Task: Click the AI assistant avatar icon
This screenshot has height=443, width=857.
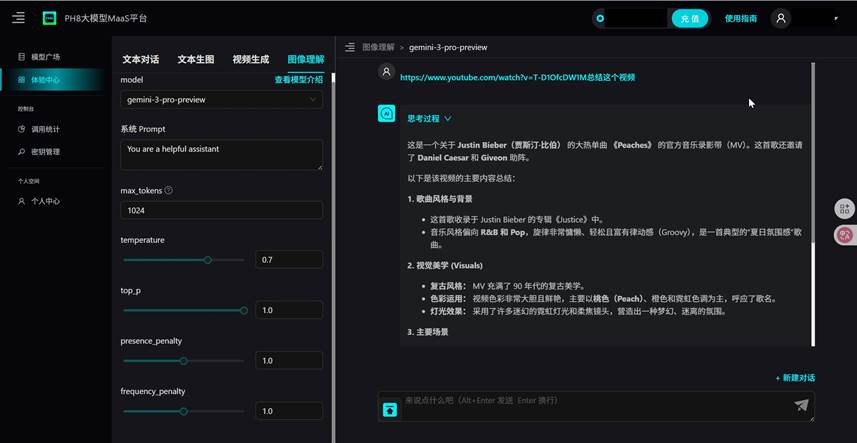Action: tap(386, 114)
